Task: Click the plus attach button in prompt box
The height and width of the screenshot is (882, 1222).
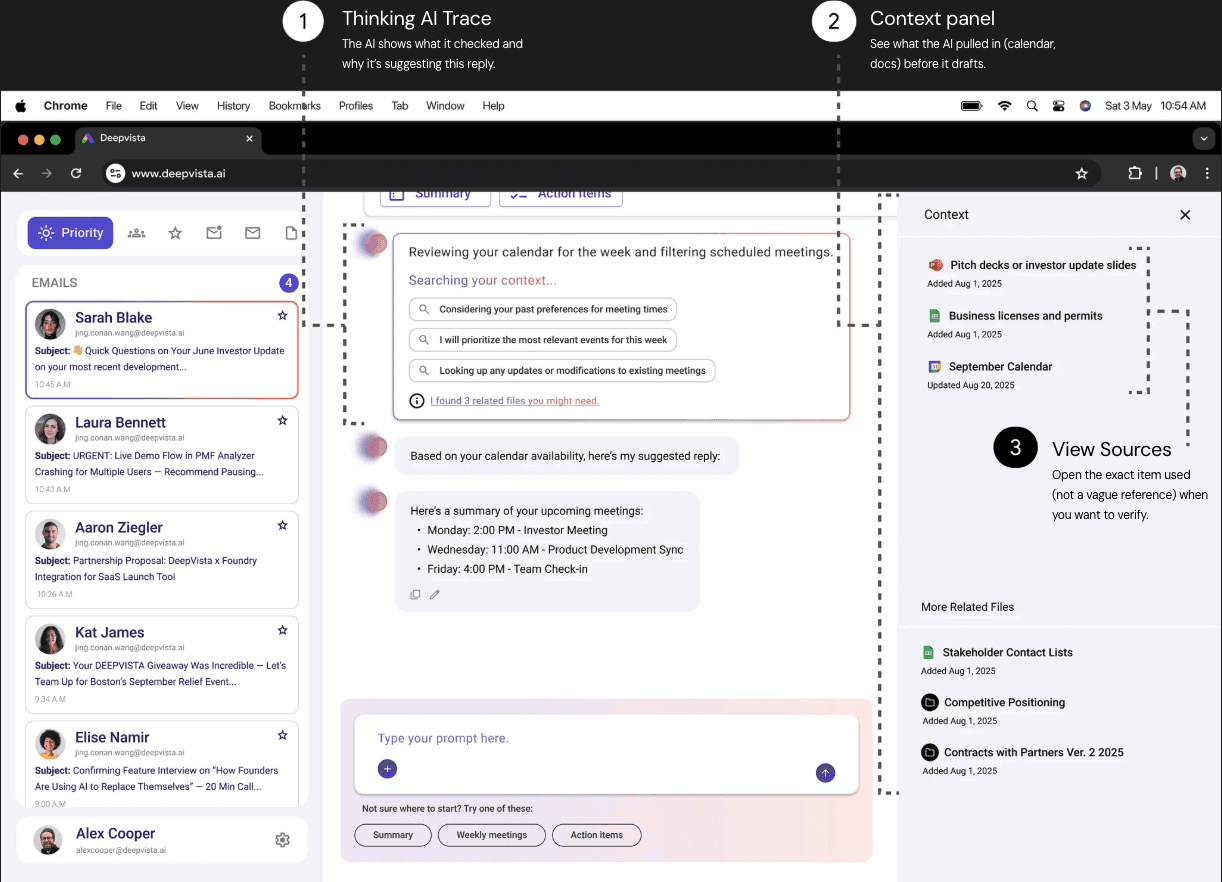Action: [x=388, y=769]
